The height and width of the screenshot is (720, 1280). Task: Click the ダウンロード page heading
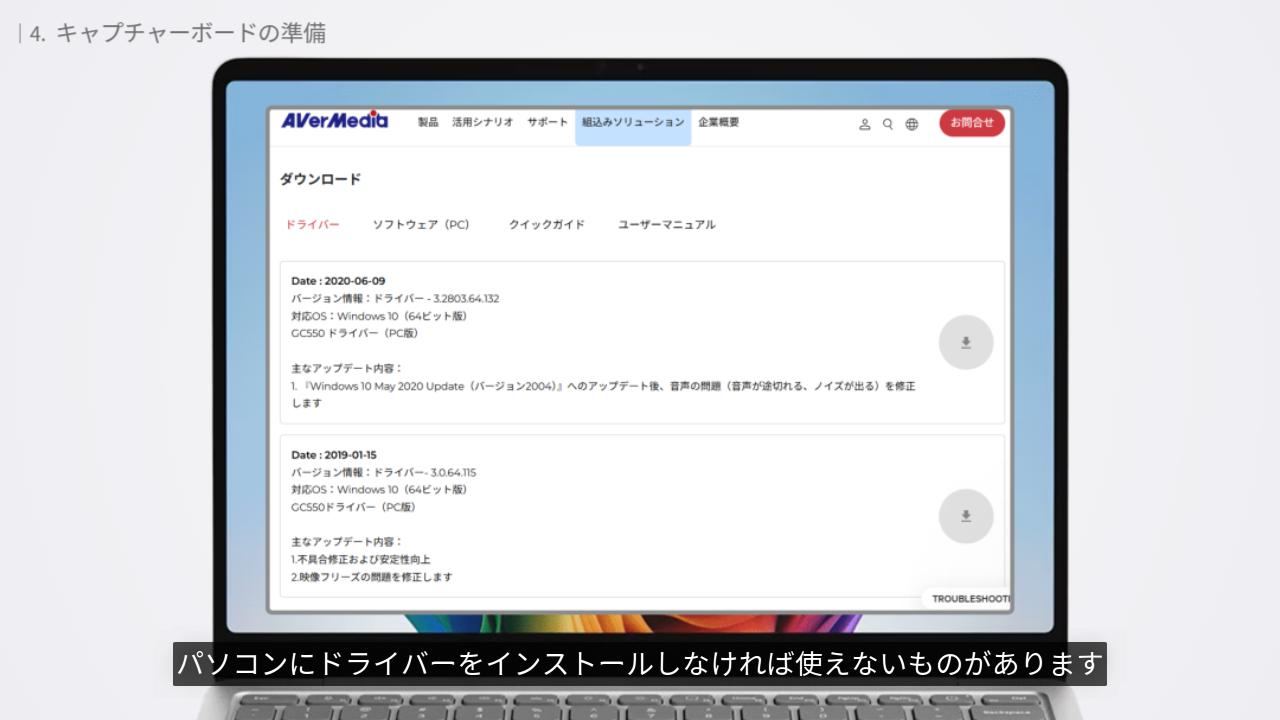320,179
